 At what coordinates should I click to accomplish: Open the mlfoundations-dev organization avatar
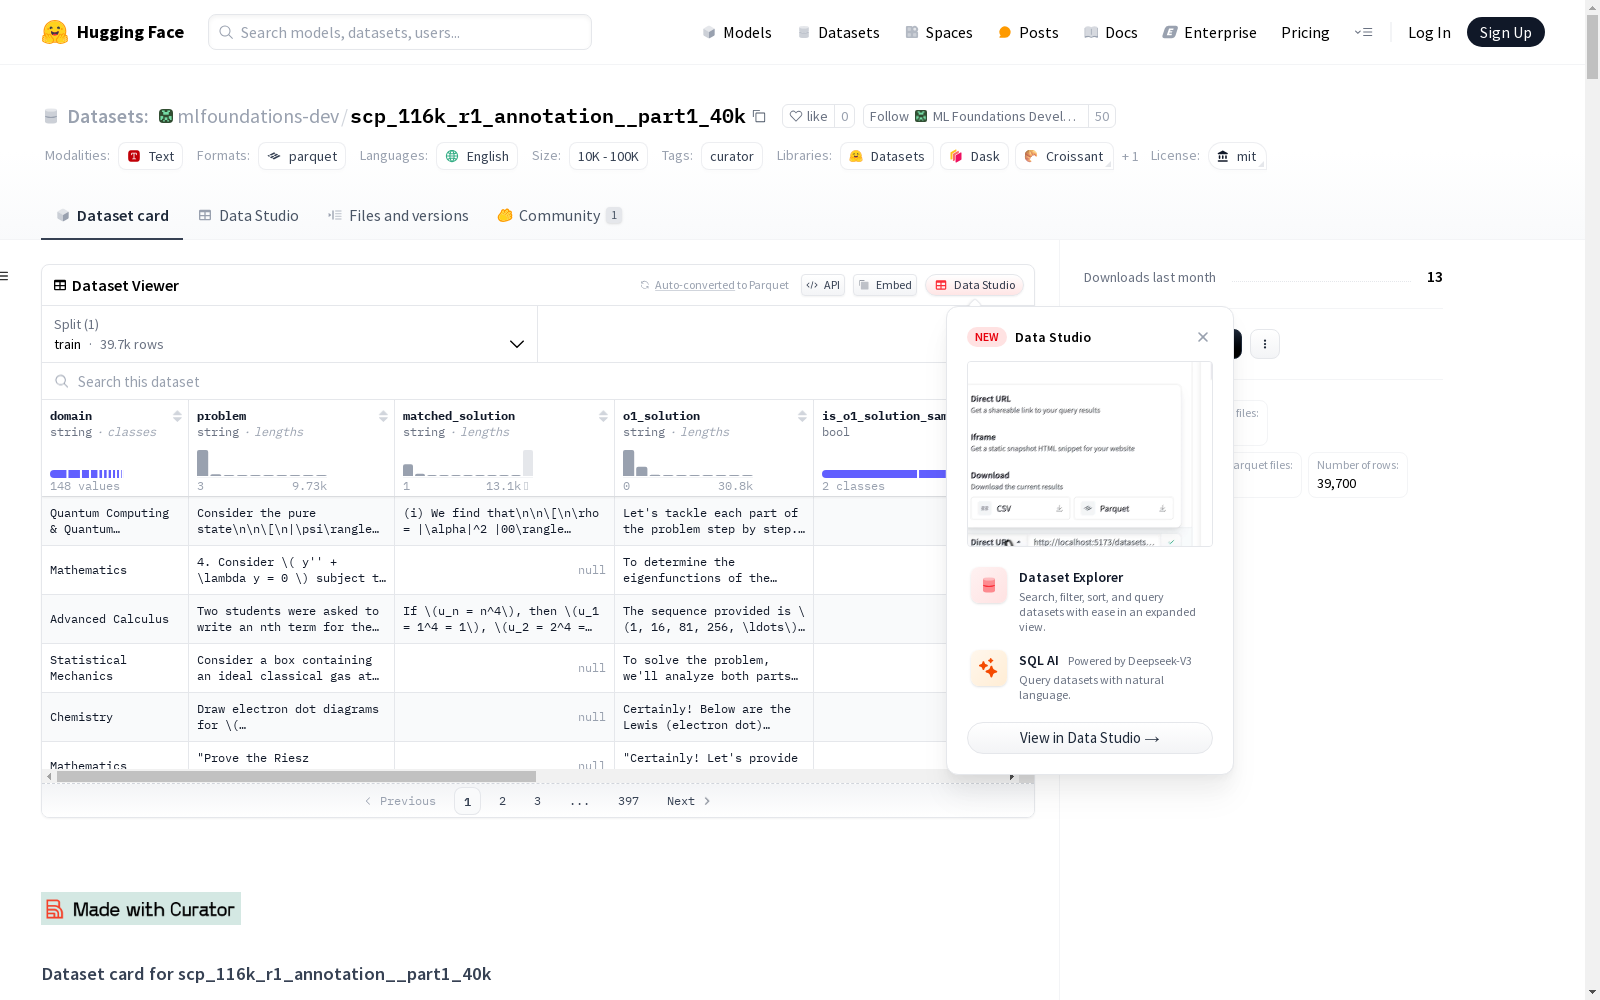coord(166,116)
